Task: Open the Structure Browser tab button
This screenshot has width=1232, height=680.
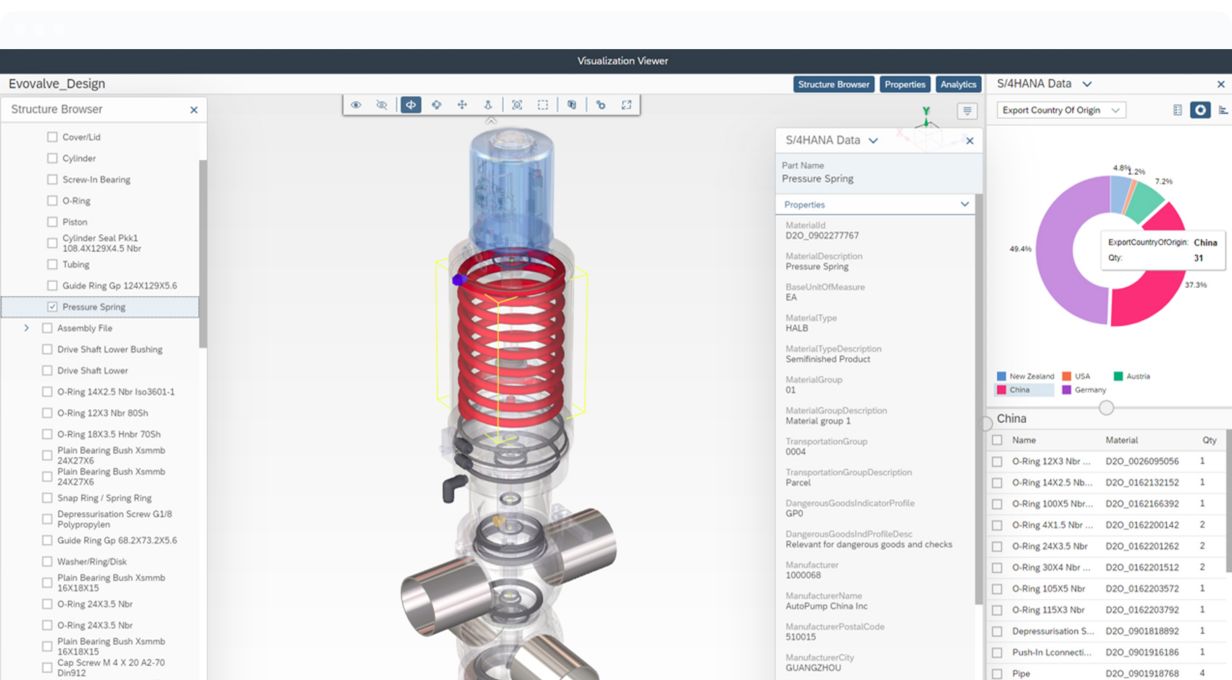Action: (x=834, y=85)
